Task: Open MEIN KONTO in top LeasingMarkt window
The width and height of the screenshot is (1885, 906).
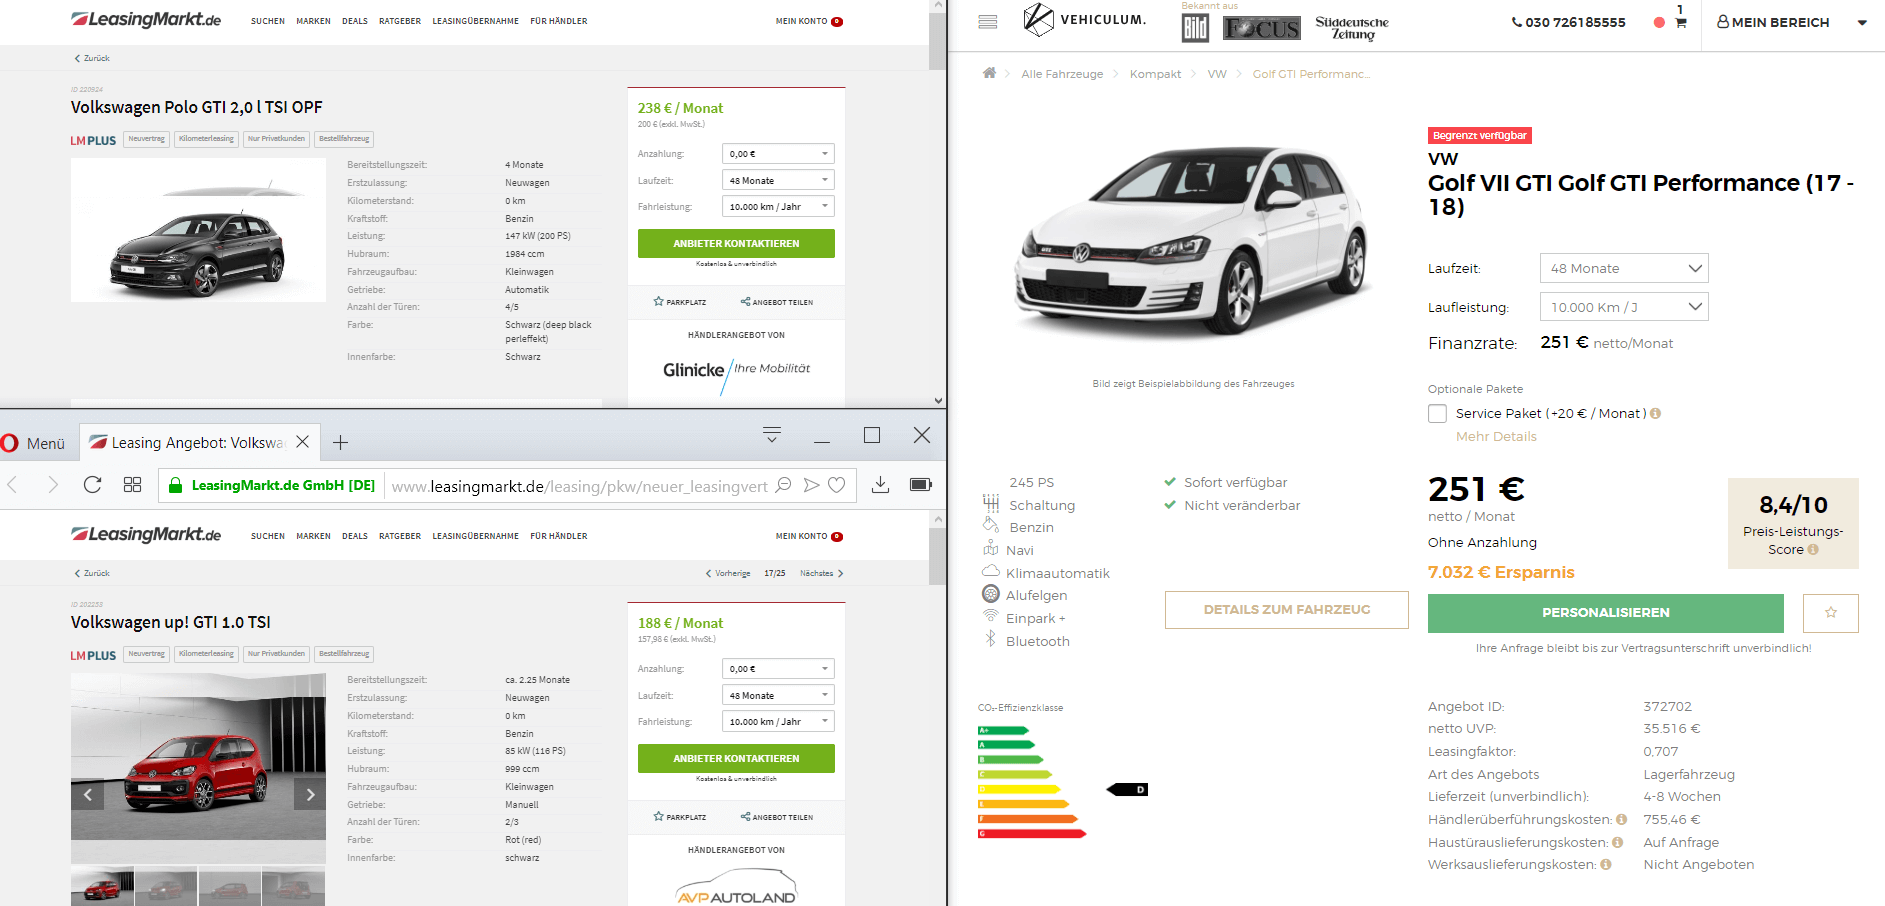Action: coord(809,21)
